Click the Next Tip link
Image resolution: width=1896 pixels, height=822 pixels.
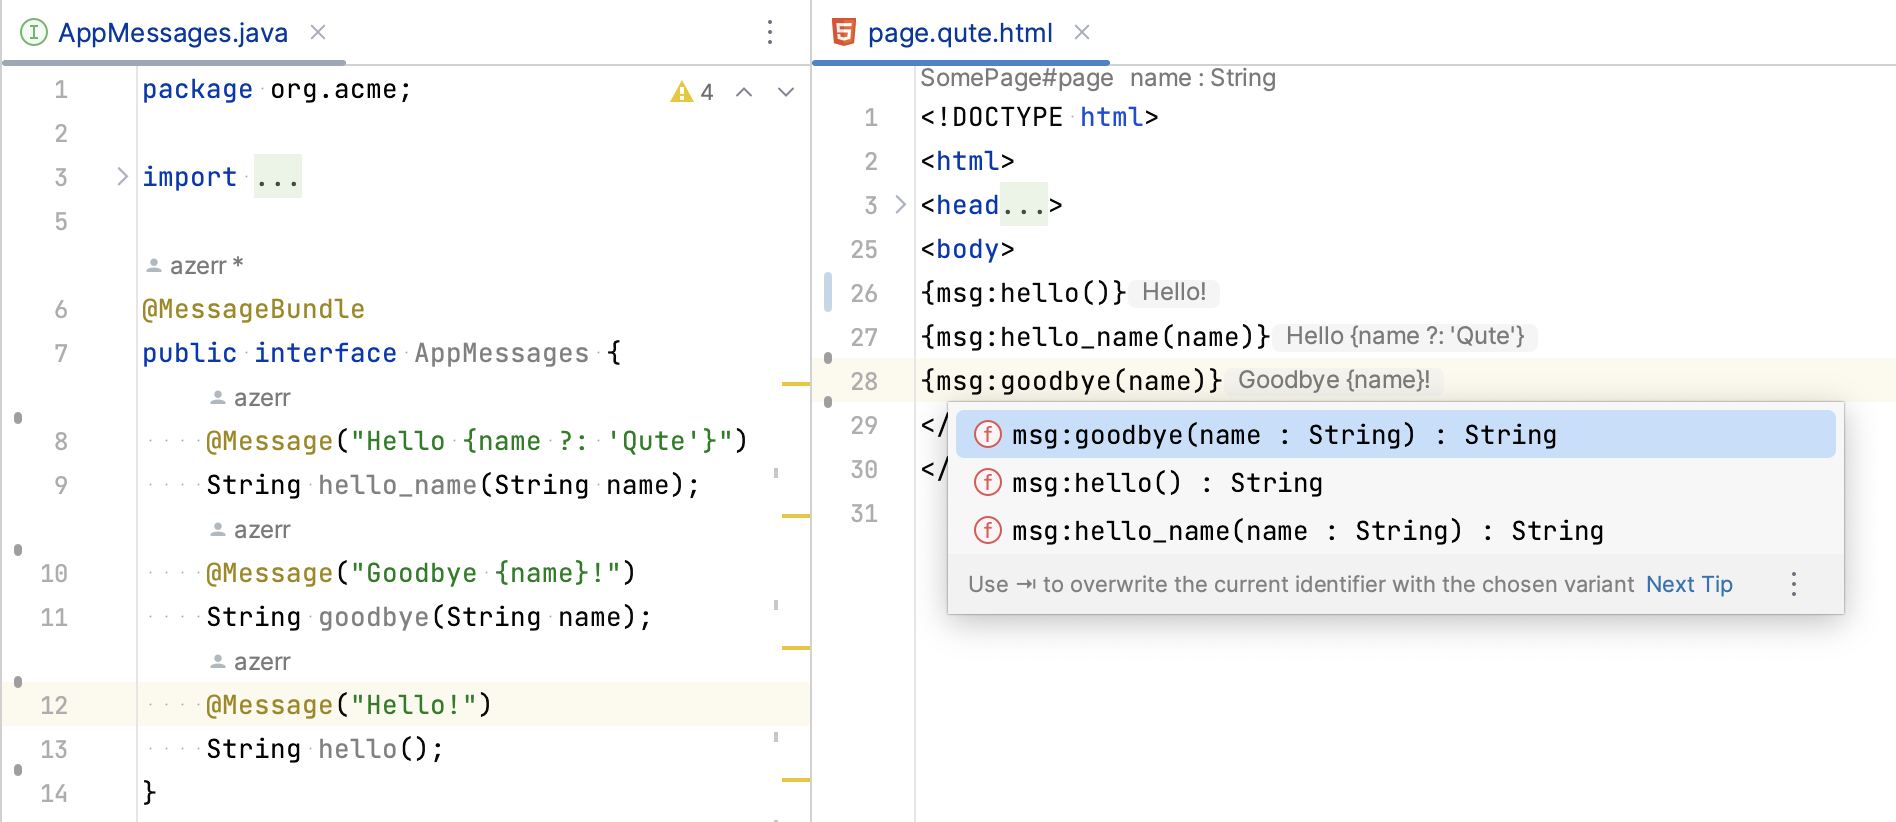click(x=1689, y=584)
